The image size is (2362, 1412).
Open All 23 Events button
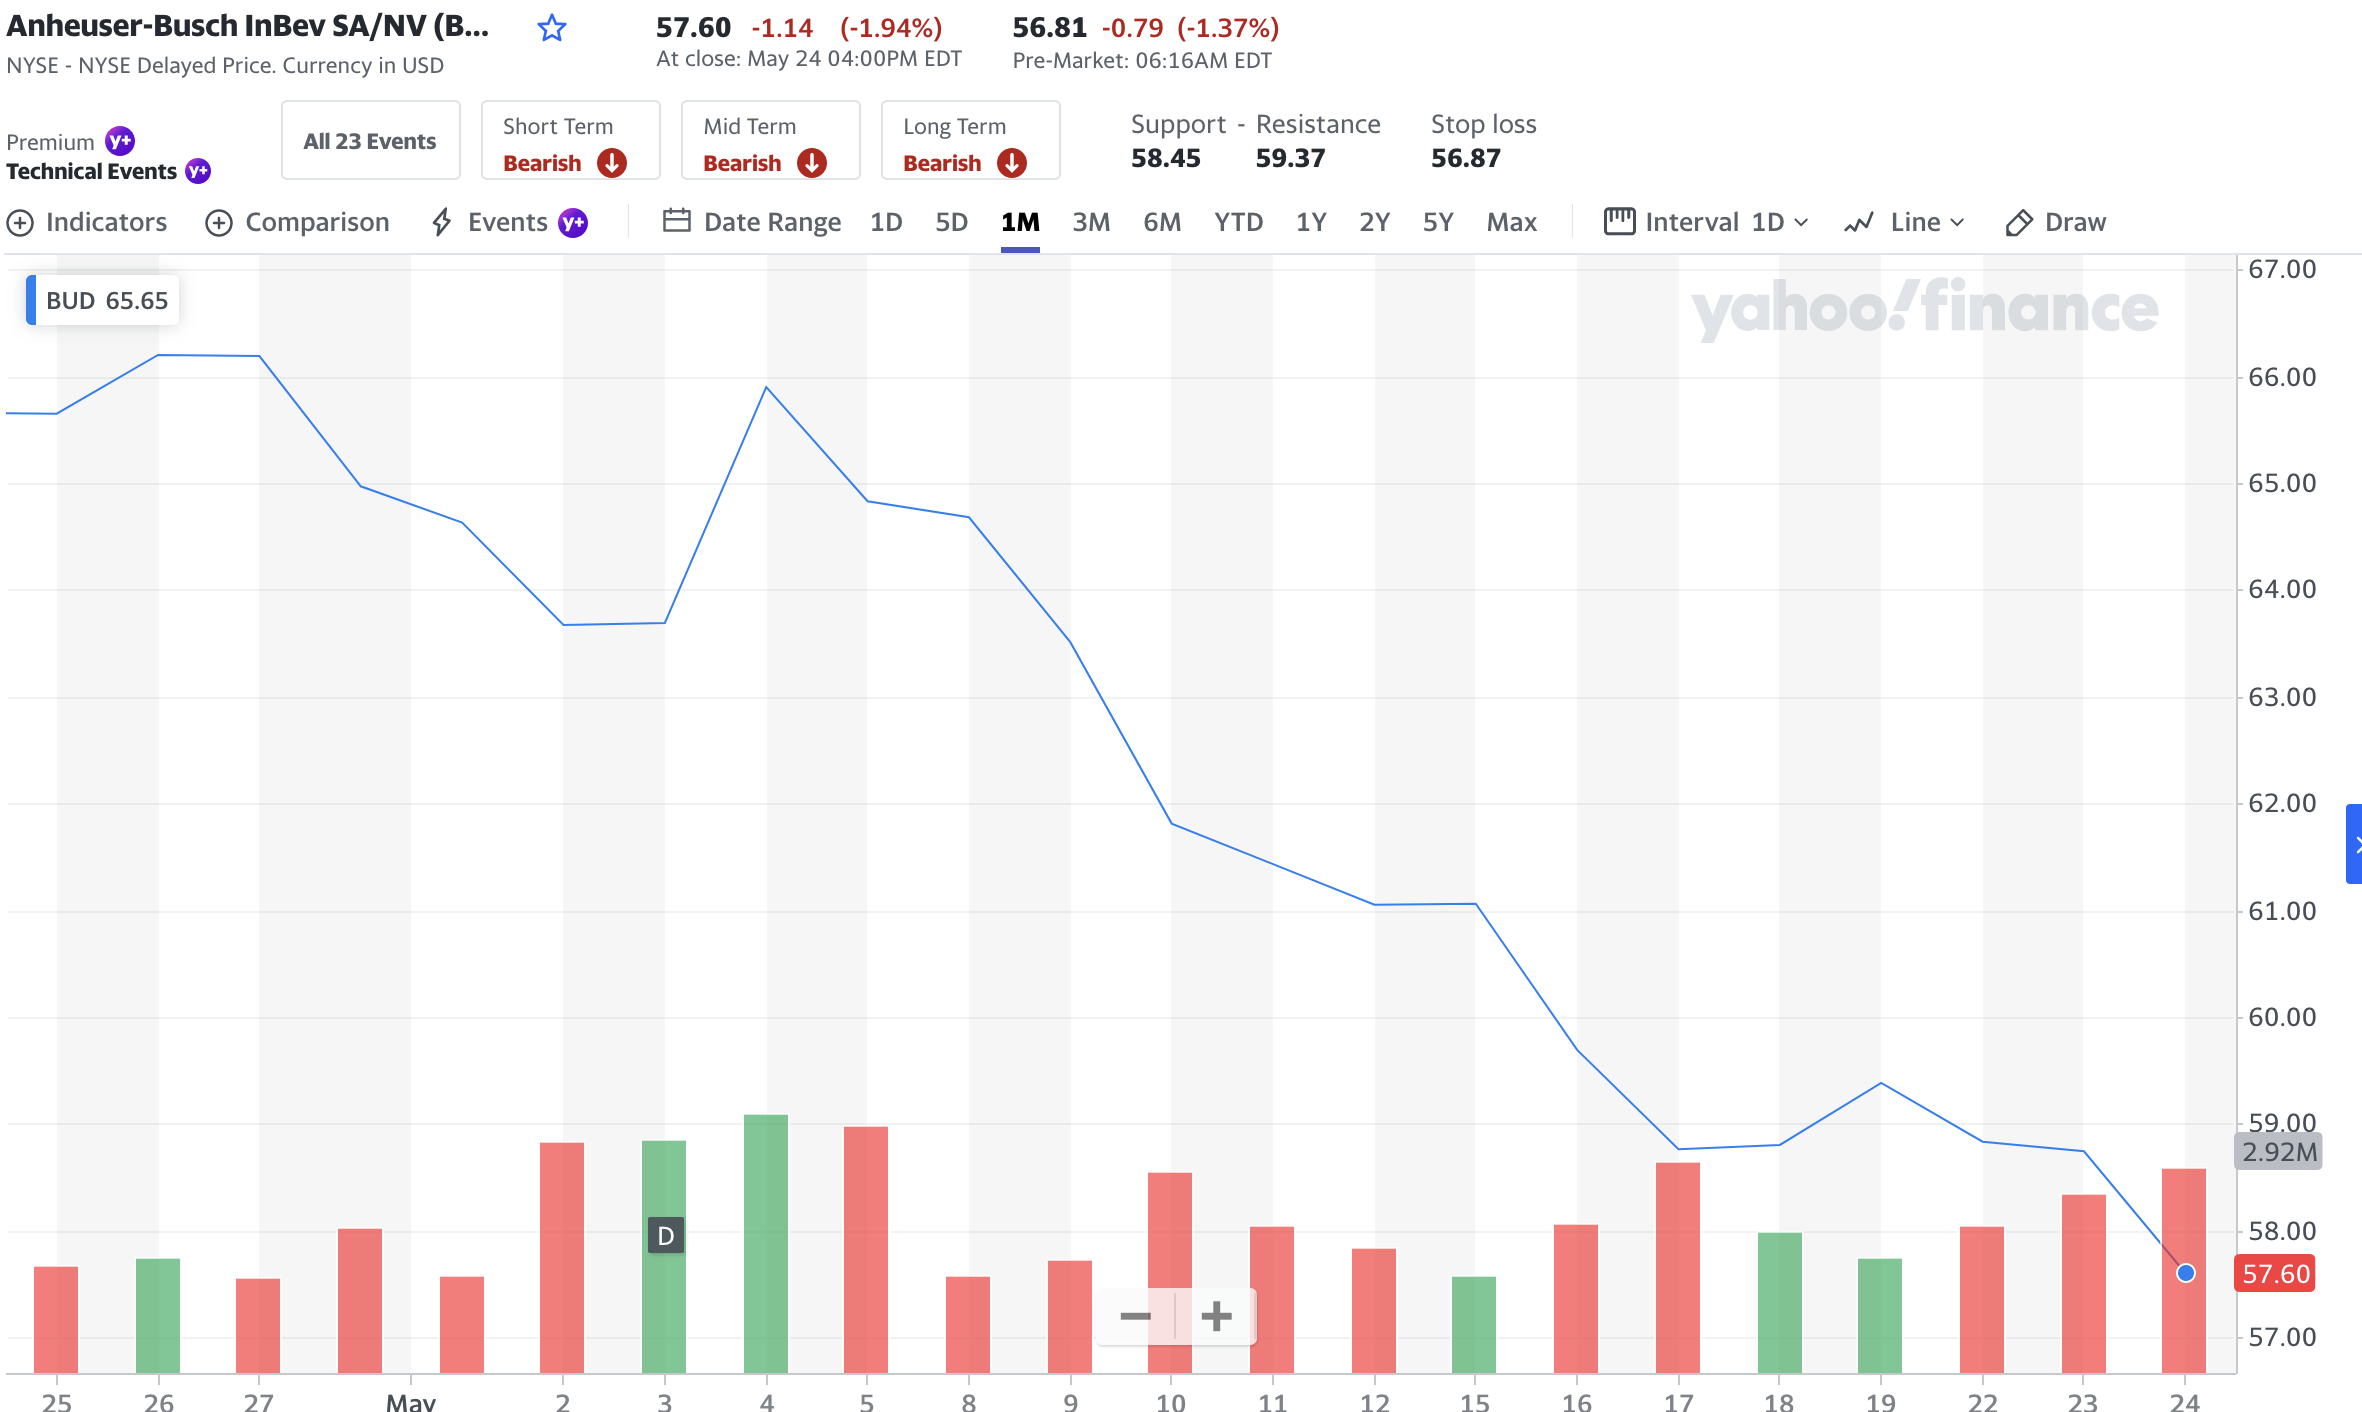(x=370, y=141)
